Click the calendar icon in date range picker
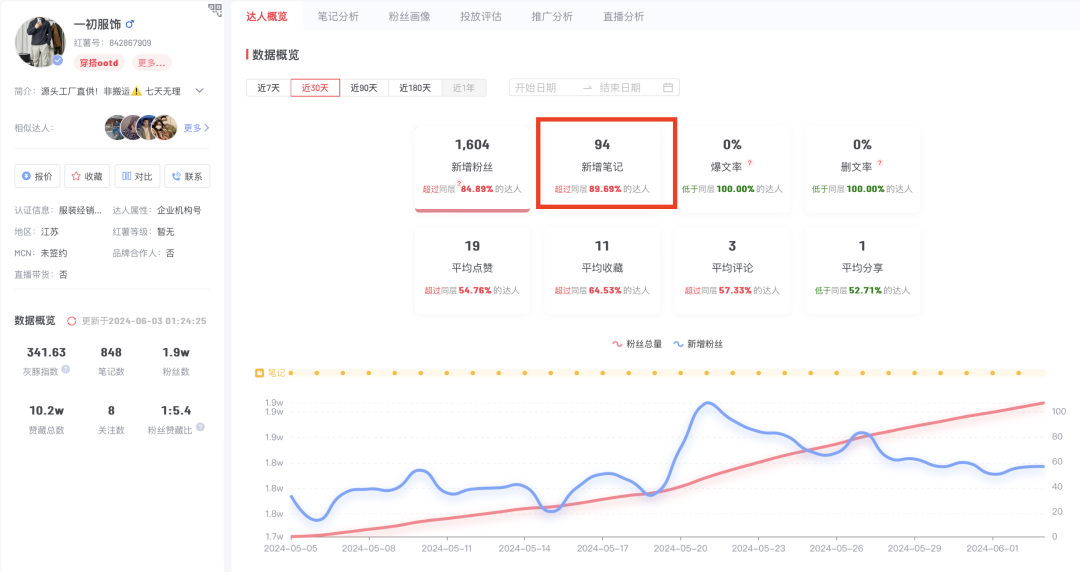 click(x=668, y=88)
